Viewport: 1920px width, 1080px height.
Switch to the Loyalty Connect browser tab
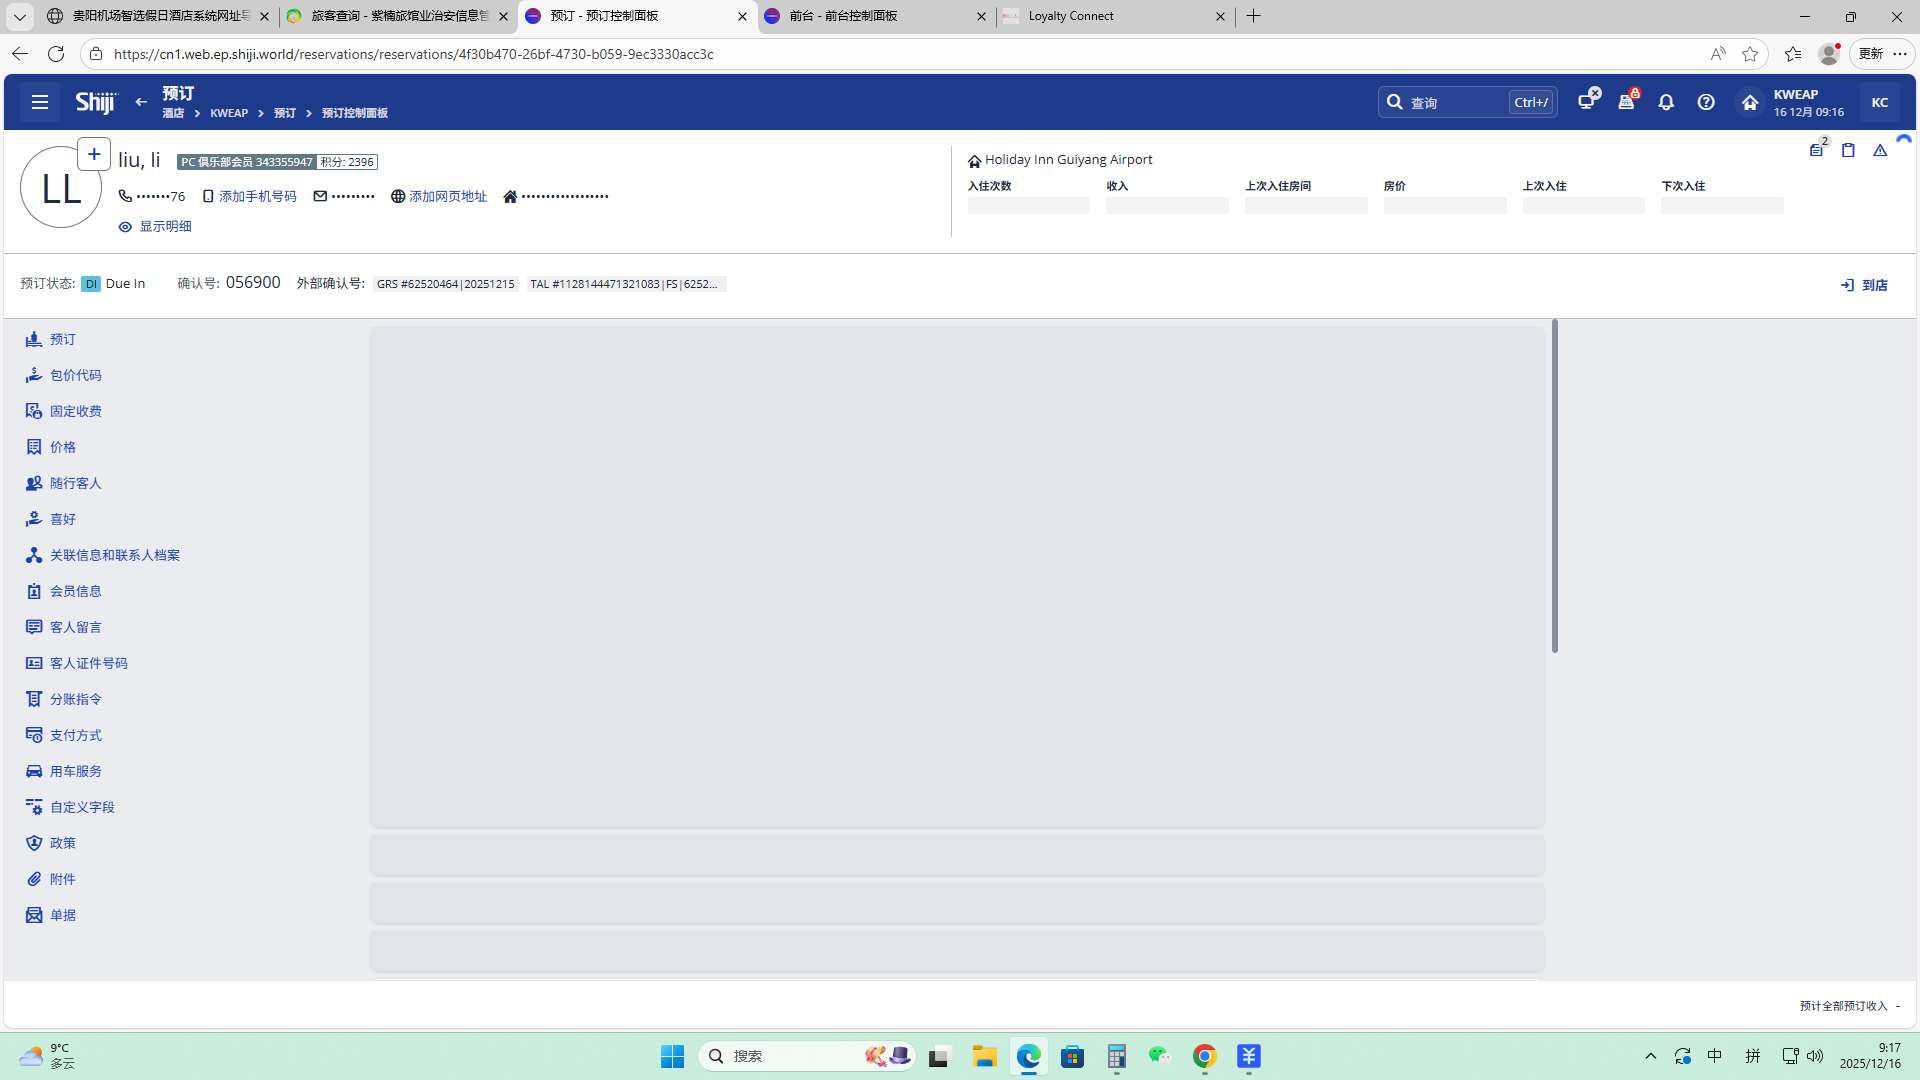coord(1110,16)
